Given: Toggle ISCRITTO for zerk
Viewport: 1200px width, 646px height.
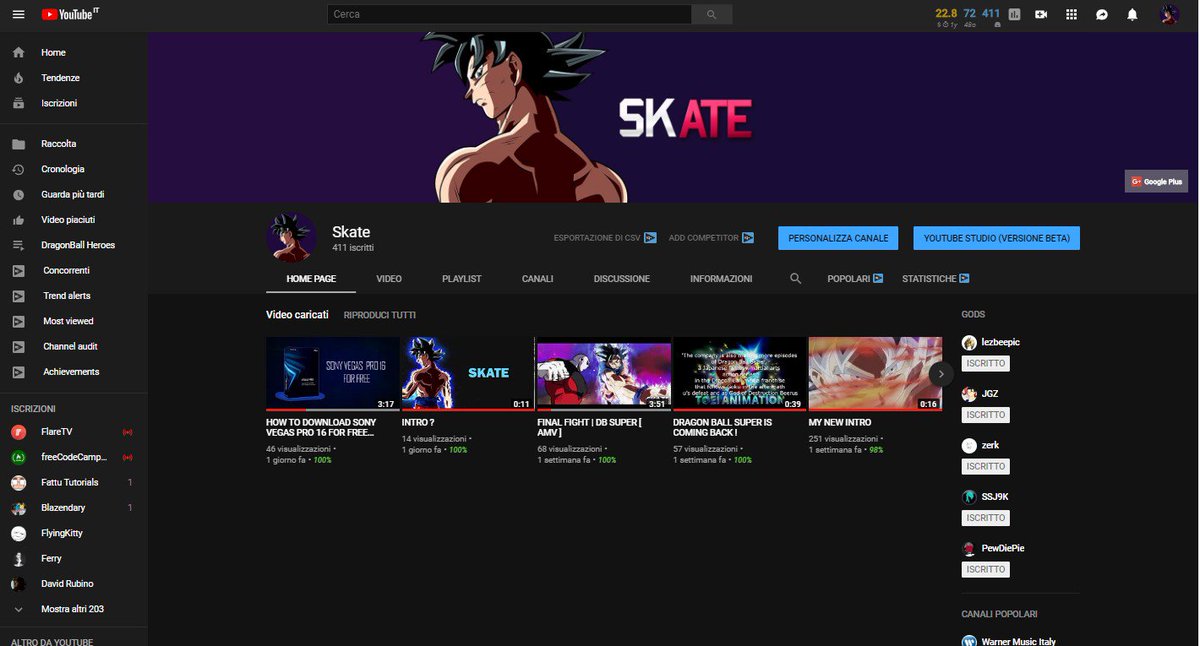Looking at the screenshot, I should (986, 466).
